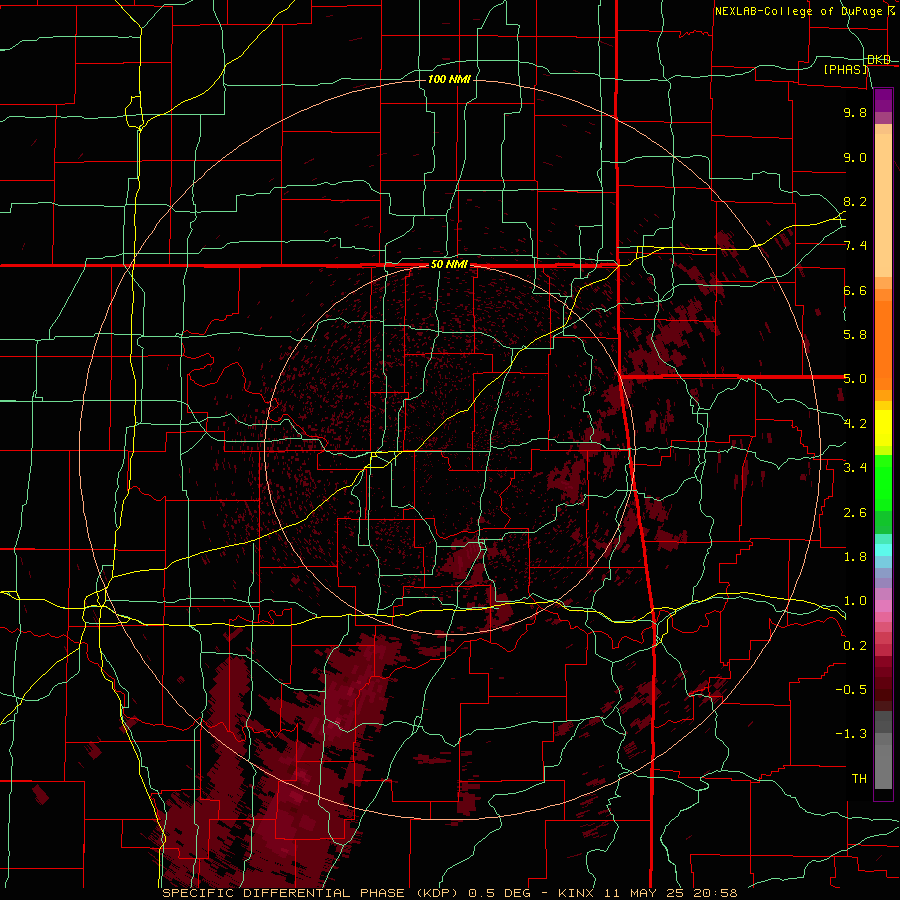Pick the orange segment of the color bar
Image resolution: width=900 pixels, height=900 pixels.
click(883, 345)
